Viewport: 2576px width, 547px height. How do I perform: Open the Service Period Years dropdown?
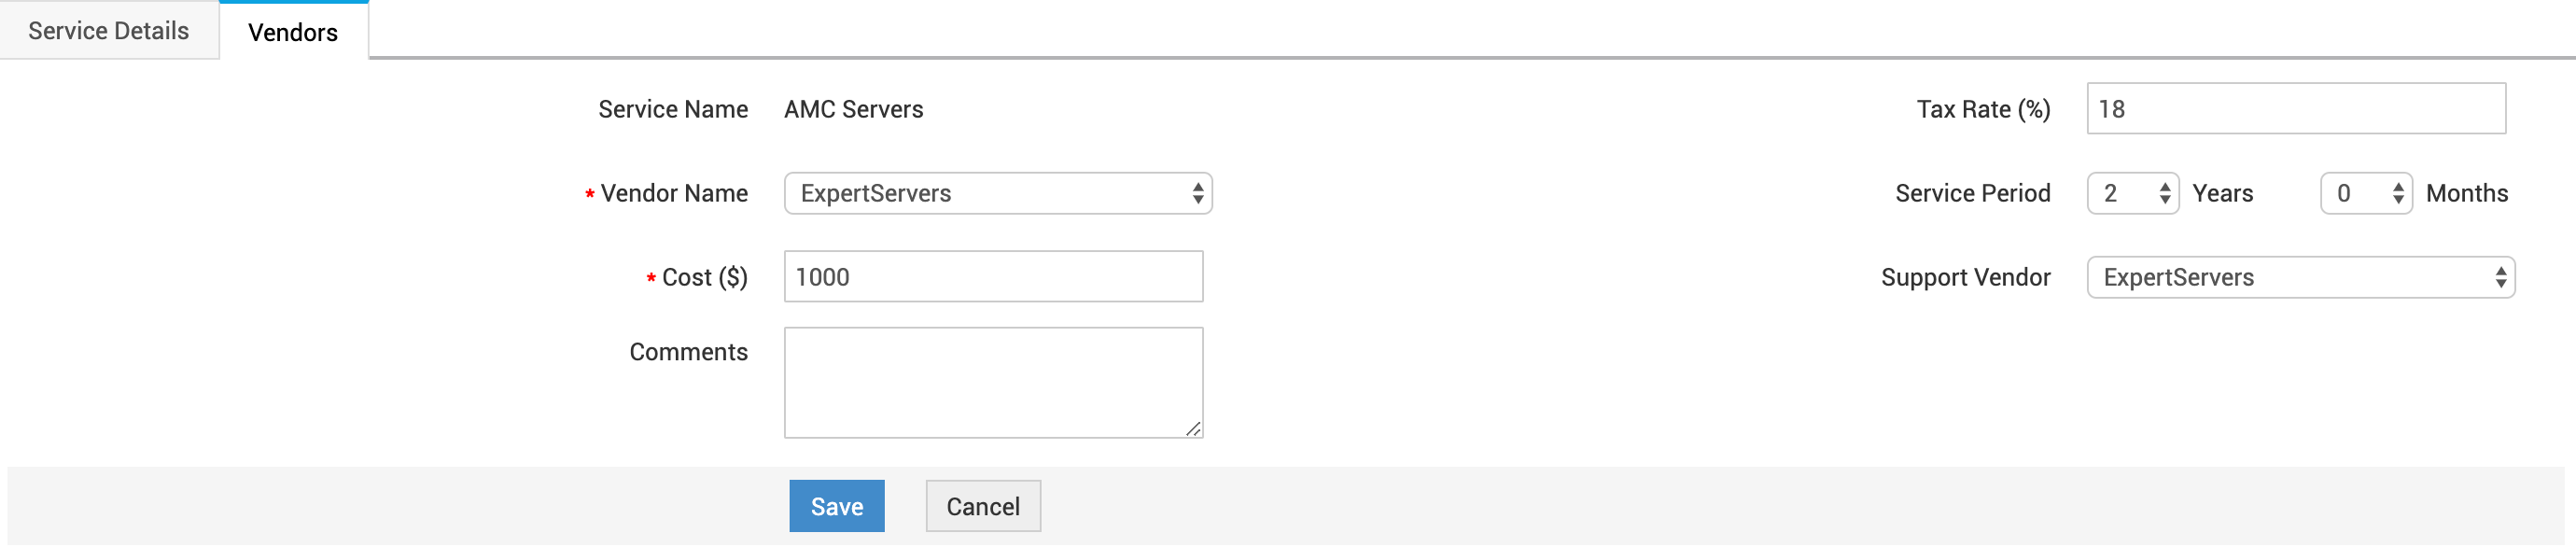tap(2132, 193)
